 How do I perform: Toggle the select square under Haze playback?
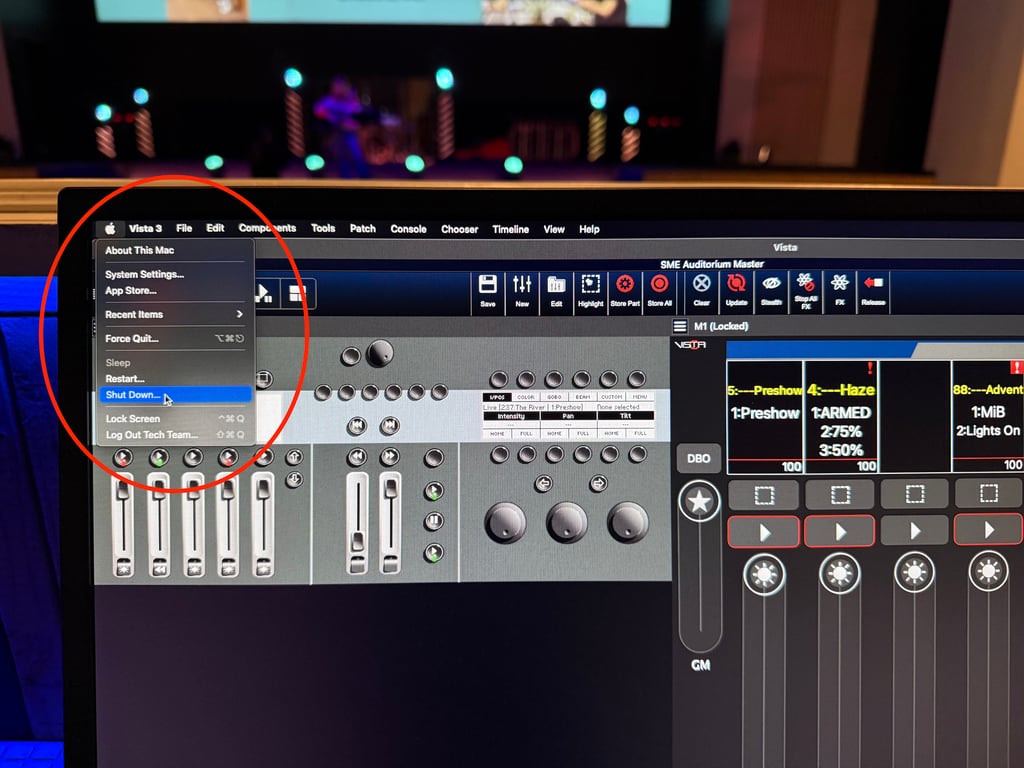[840, 495]
